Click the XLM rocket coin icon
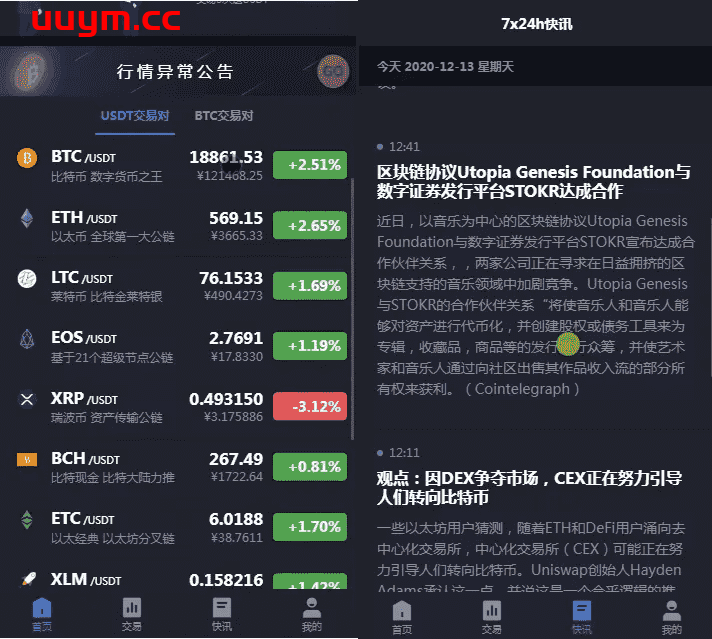712x639 pixels. pyautogui.click(x=26, y=580)
